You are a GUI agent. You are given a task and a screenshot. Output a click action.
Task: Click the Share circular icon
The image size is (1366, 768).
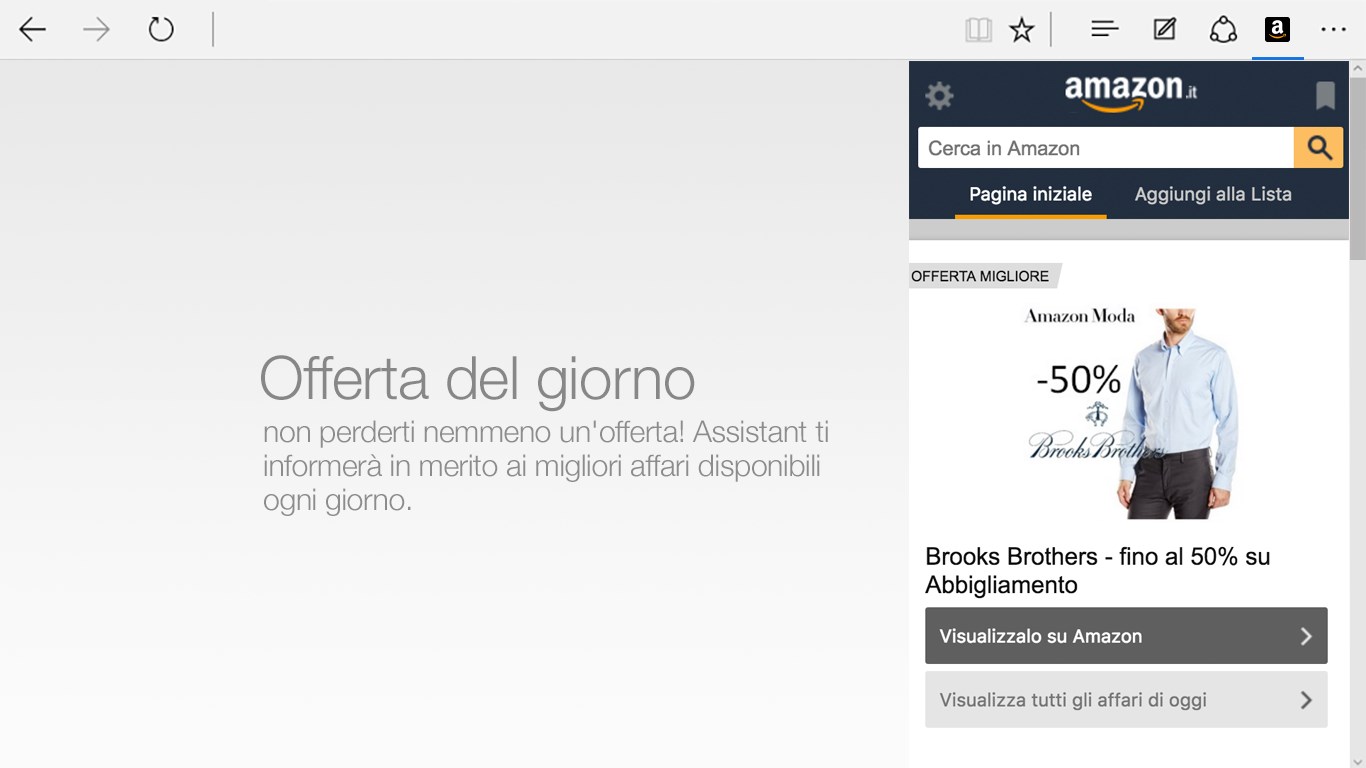(x=1223, y=30)
